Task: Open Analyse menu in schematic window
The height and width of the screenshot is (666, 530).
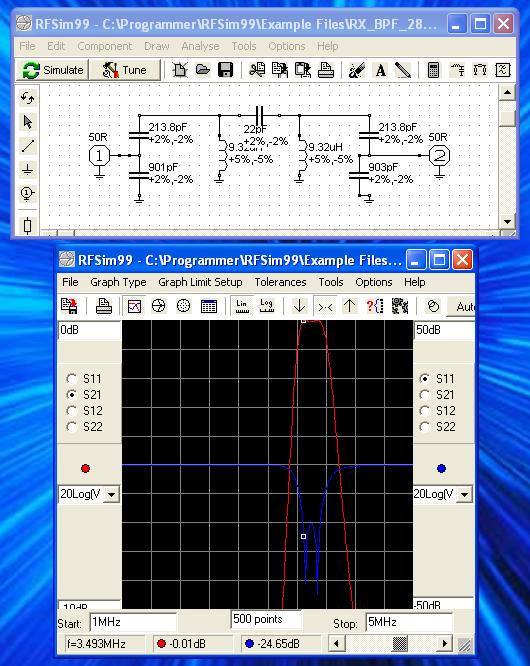Action: tap(200, 46)
